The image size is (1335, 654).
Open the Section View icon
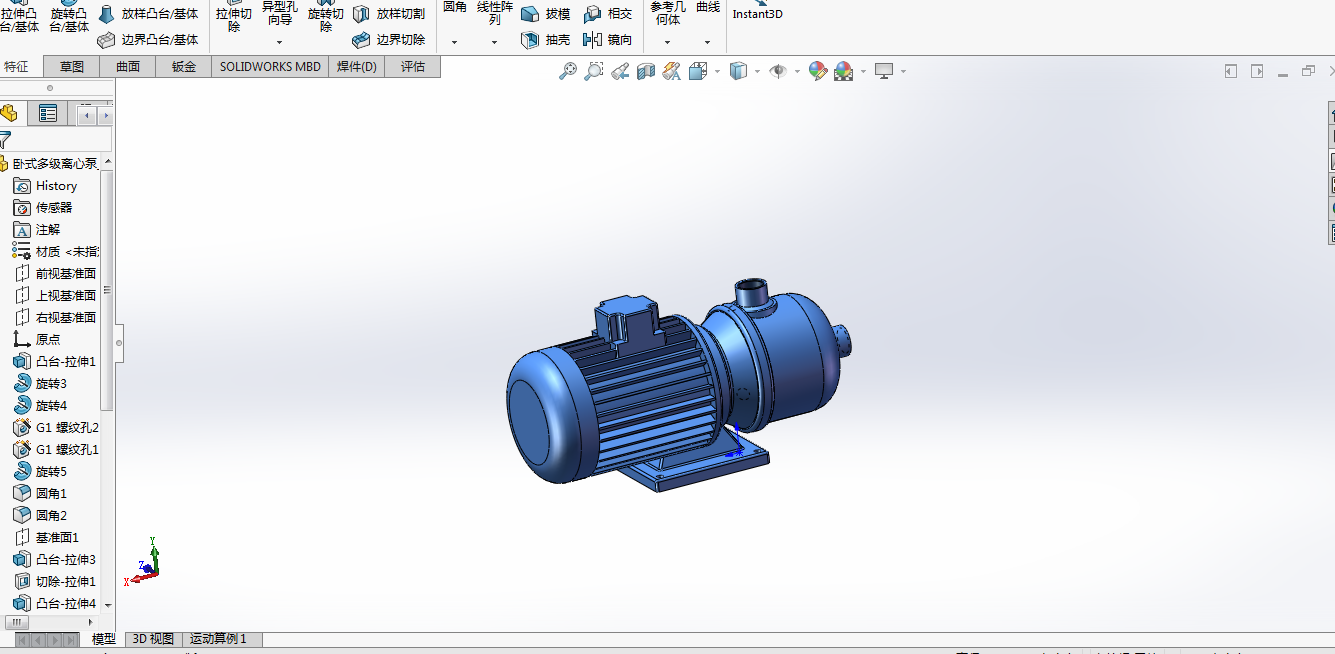pos(646,71)
